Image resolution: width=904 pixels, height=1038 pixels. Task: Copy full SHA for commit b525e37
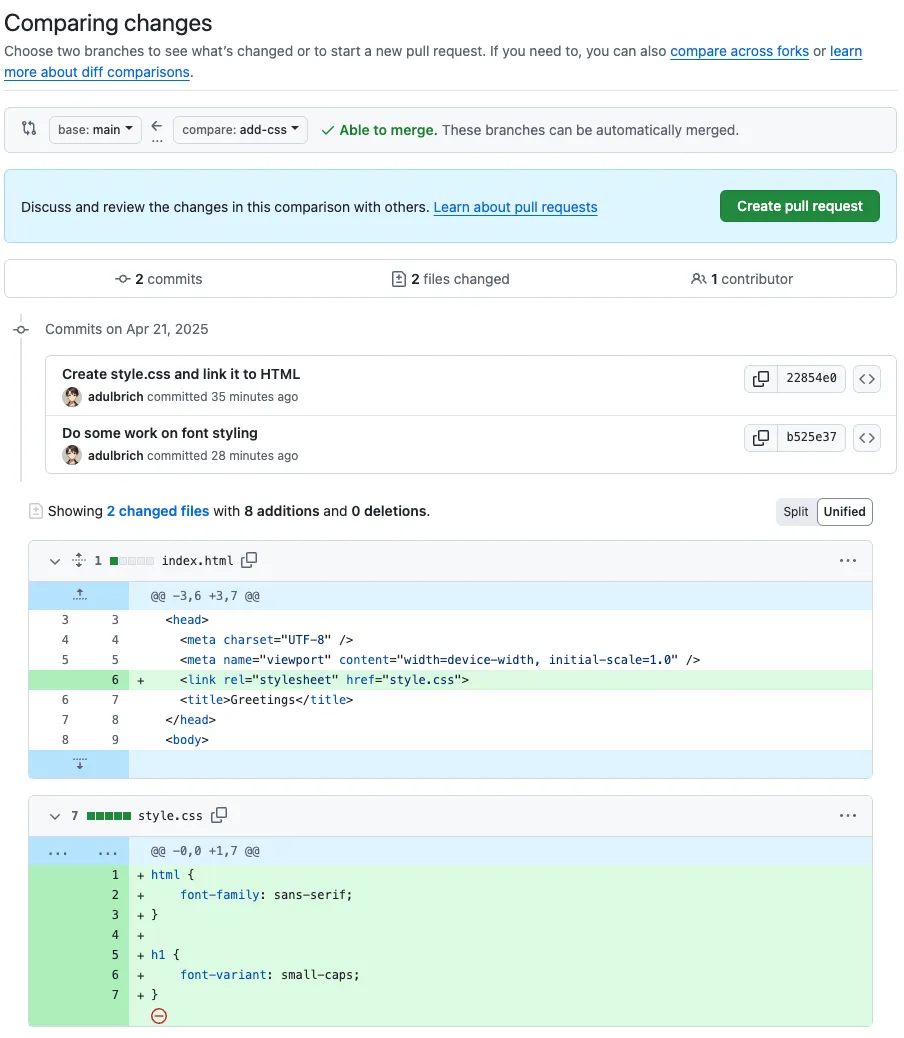[x=761, y=438]
